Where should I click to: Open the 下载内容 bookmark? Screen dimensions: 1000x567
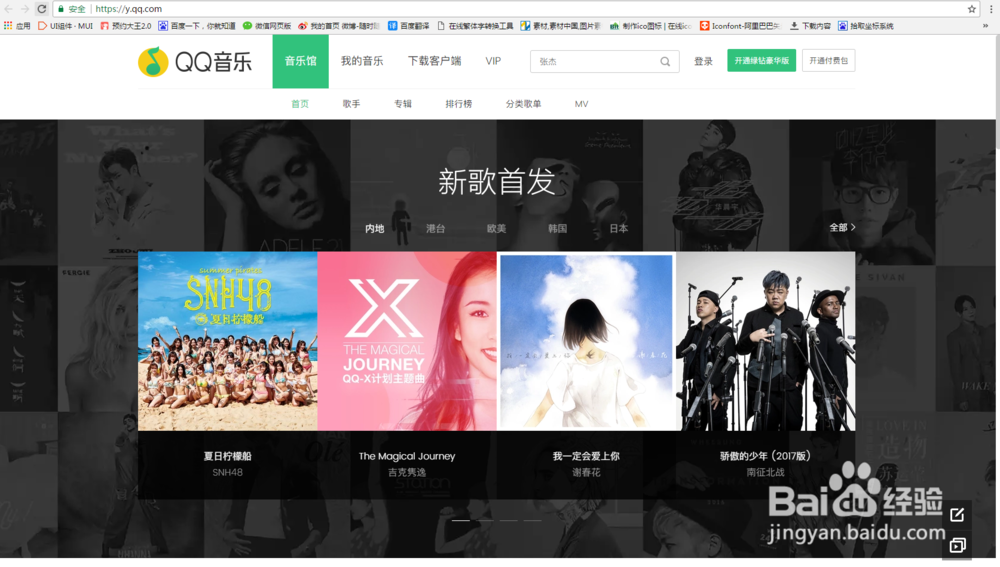[x=810, y=26]
